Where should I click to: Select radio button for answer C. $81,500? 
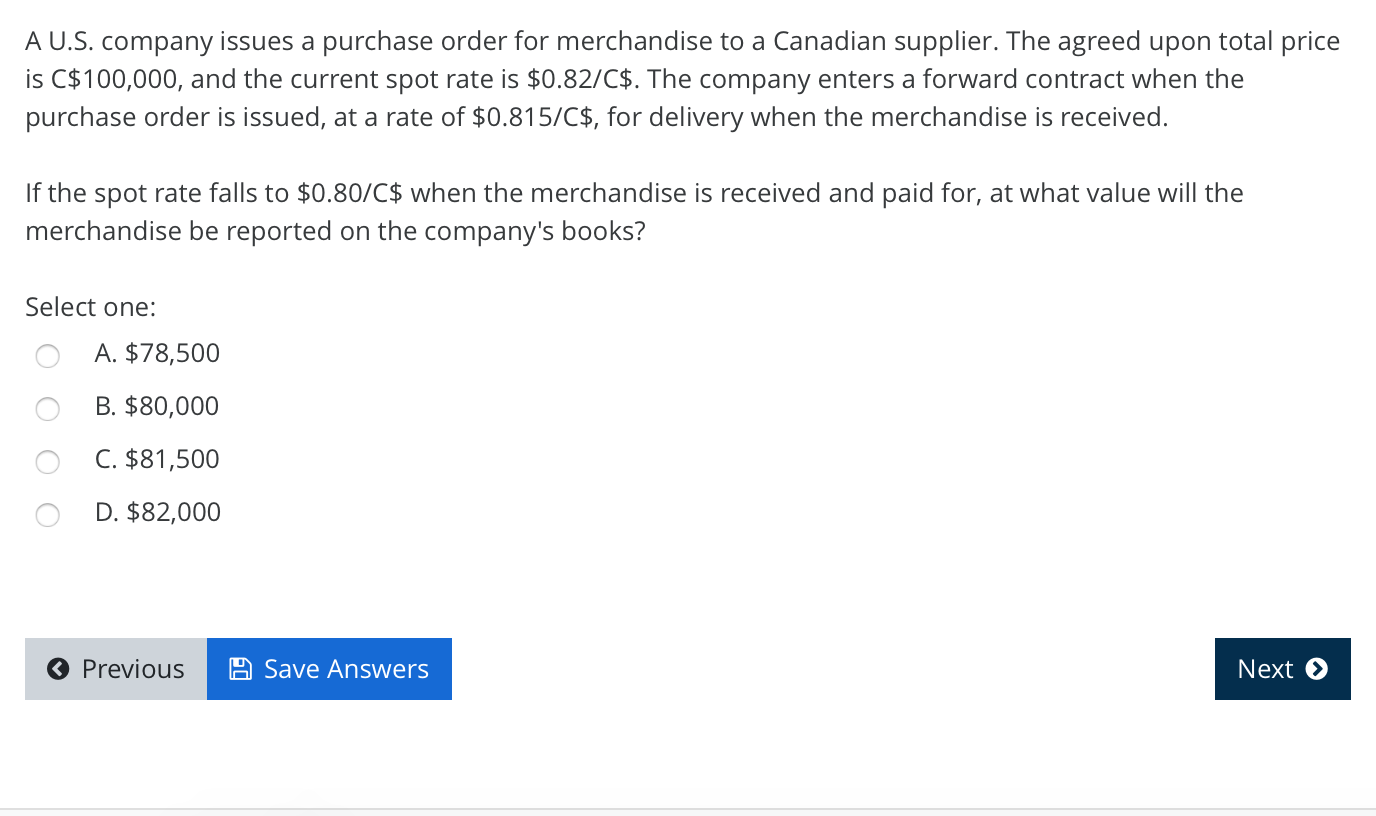pyautogui.click(x=47, y=462)
